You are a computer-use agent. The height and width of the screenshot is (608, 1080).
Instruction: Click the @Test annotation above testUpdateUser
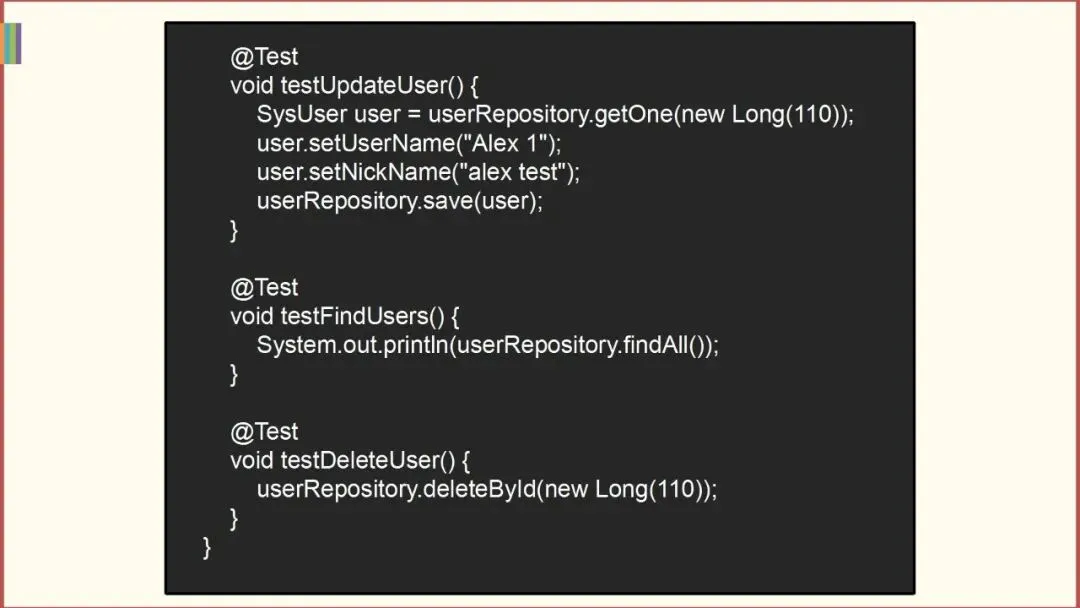click(x=264, y=57)
